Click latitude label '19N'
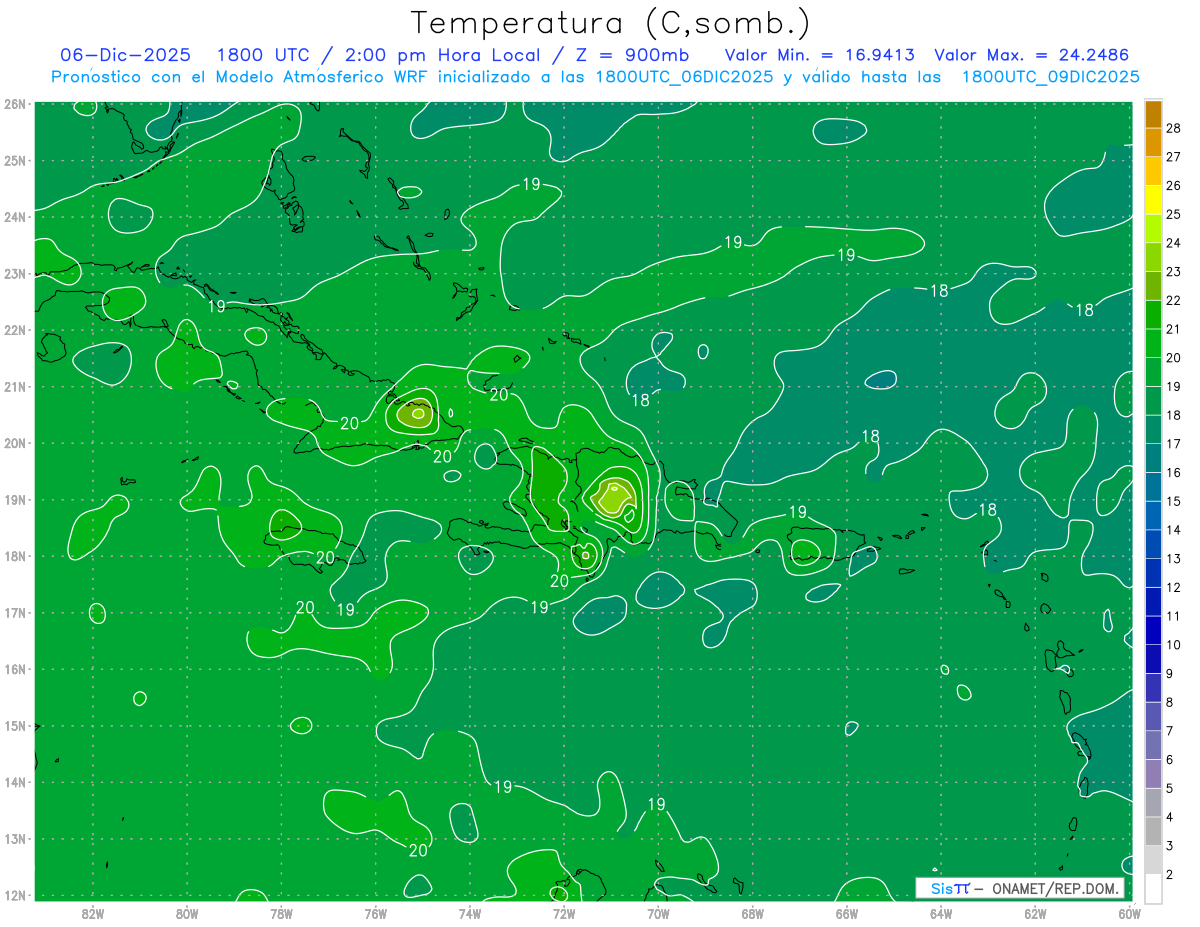1200x927 pixels. click(x=14, y=499)
